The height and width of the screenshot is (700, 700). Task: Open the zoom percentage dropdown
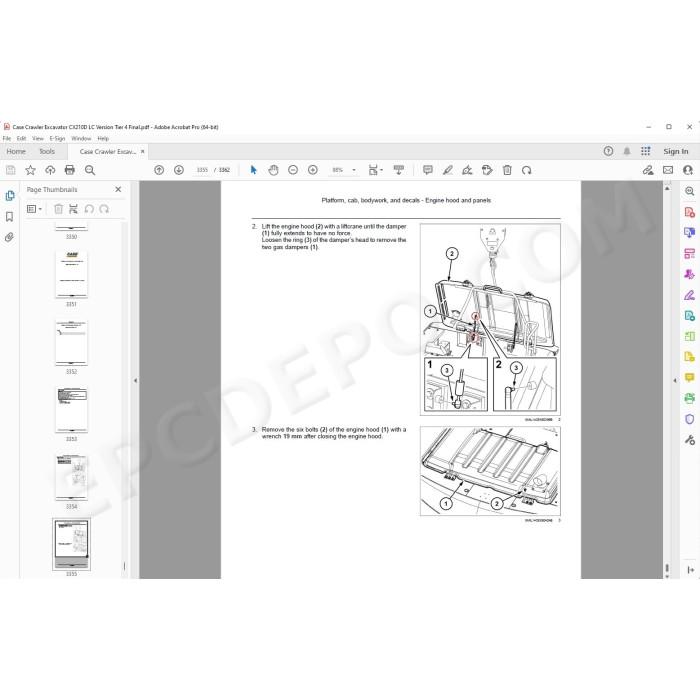pyautogui.click(x=354, y=170)
